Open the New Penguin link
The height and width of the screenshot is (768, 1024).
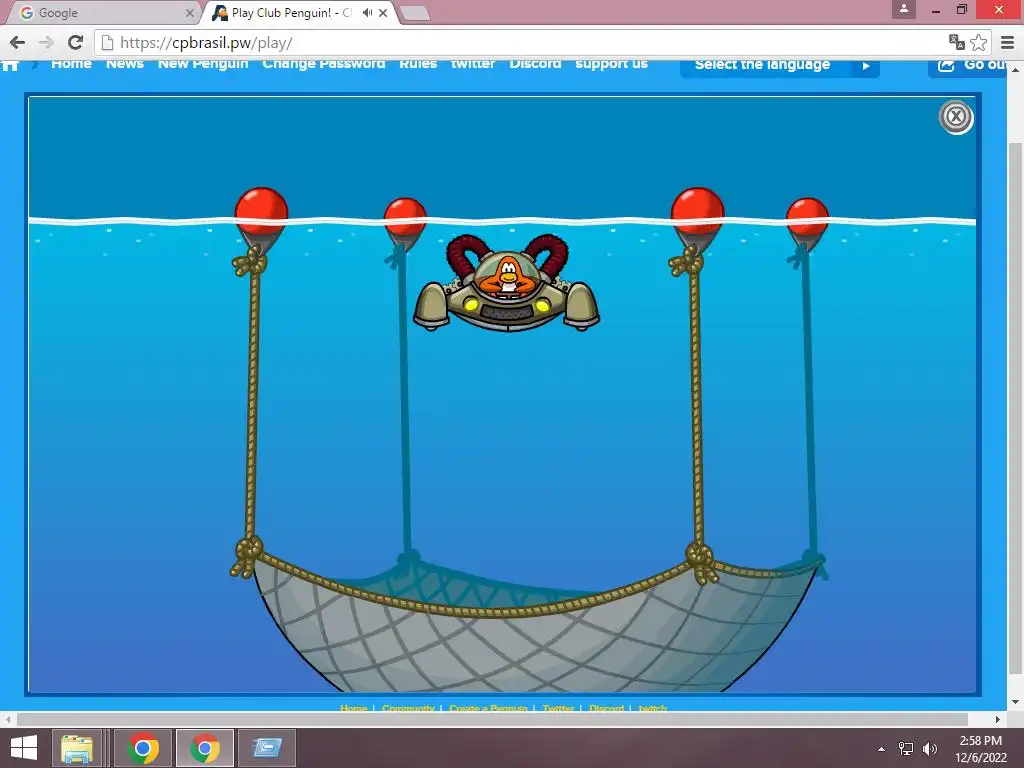pos(203,64)
